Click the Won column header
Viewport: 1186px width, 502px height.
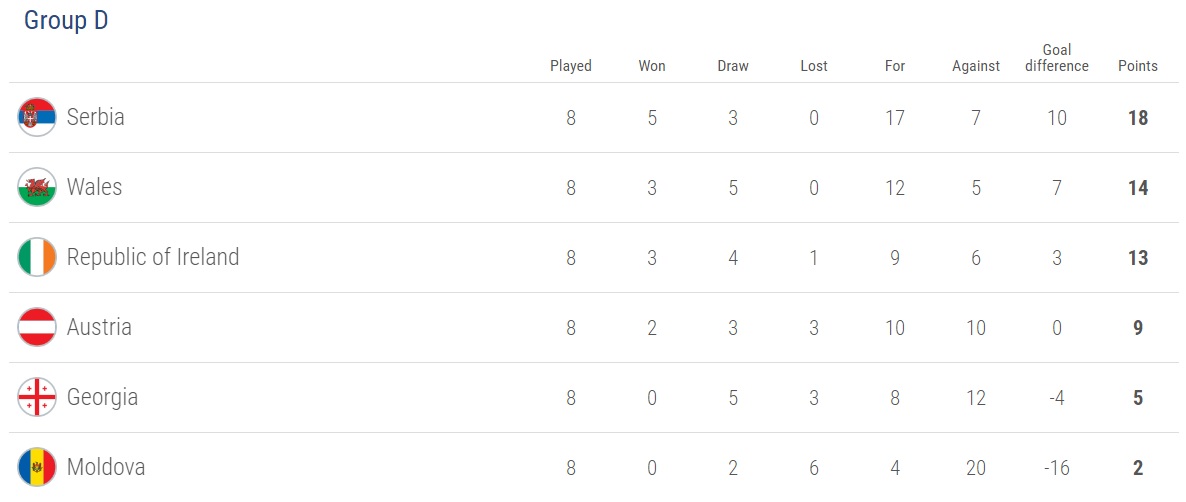[652, 66]
